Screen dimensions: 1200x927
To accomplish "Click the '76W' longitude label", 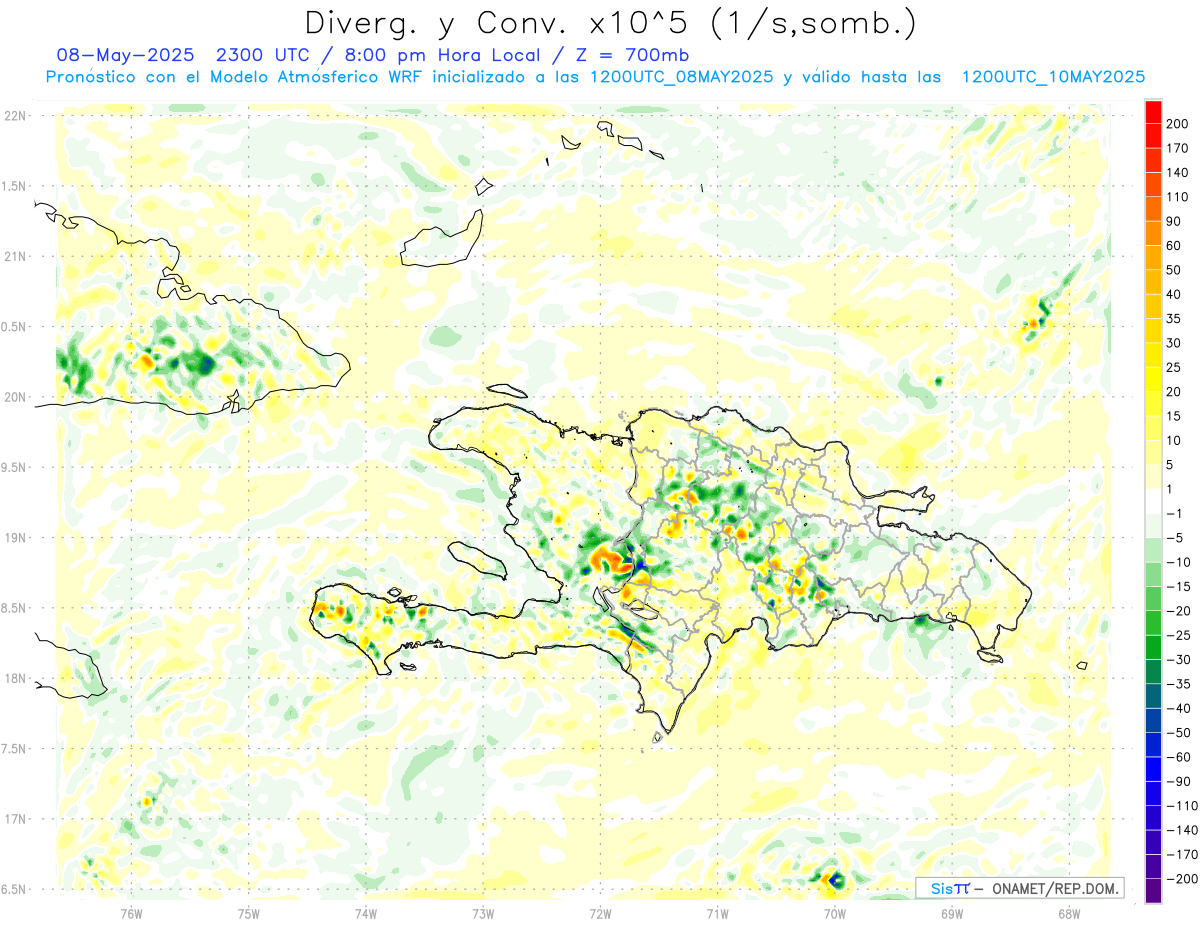I will [131, 913].
